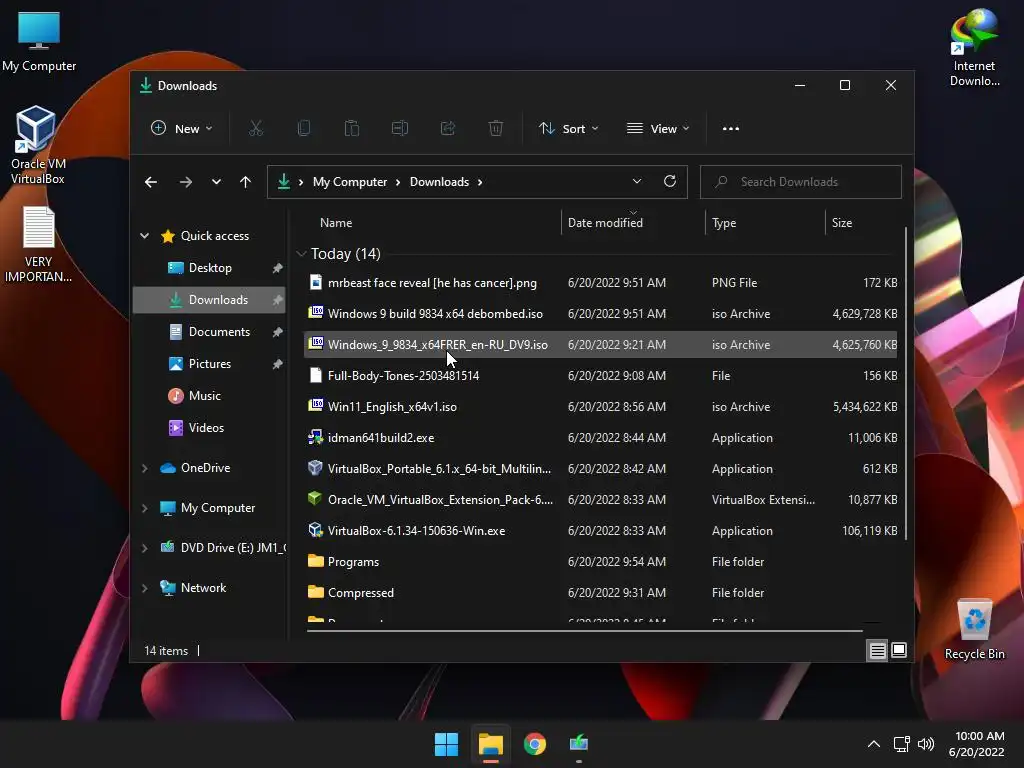Sort by the Size column header
Screen dimensions: 1024x768
click(842, 223)
